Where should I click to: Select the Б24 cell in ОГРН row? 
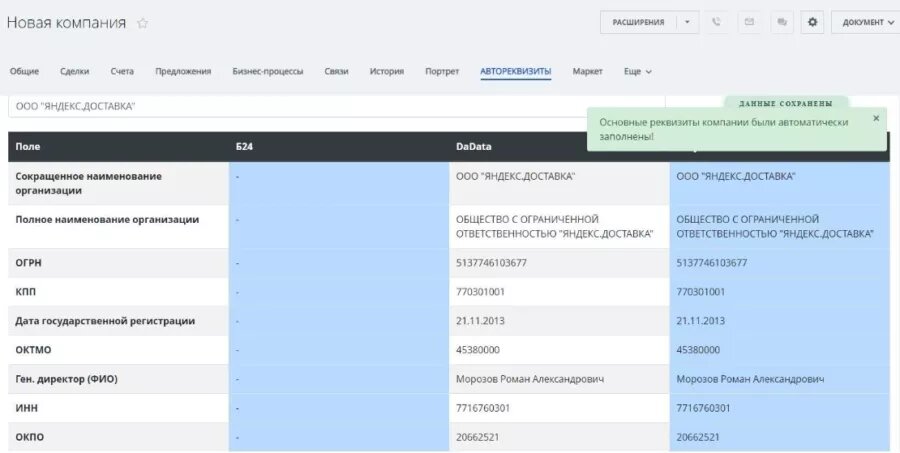[x=339, y=263]
